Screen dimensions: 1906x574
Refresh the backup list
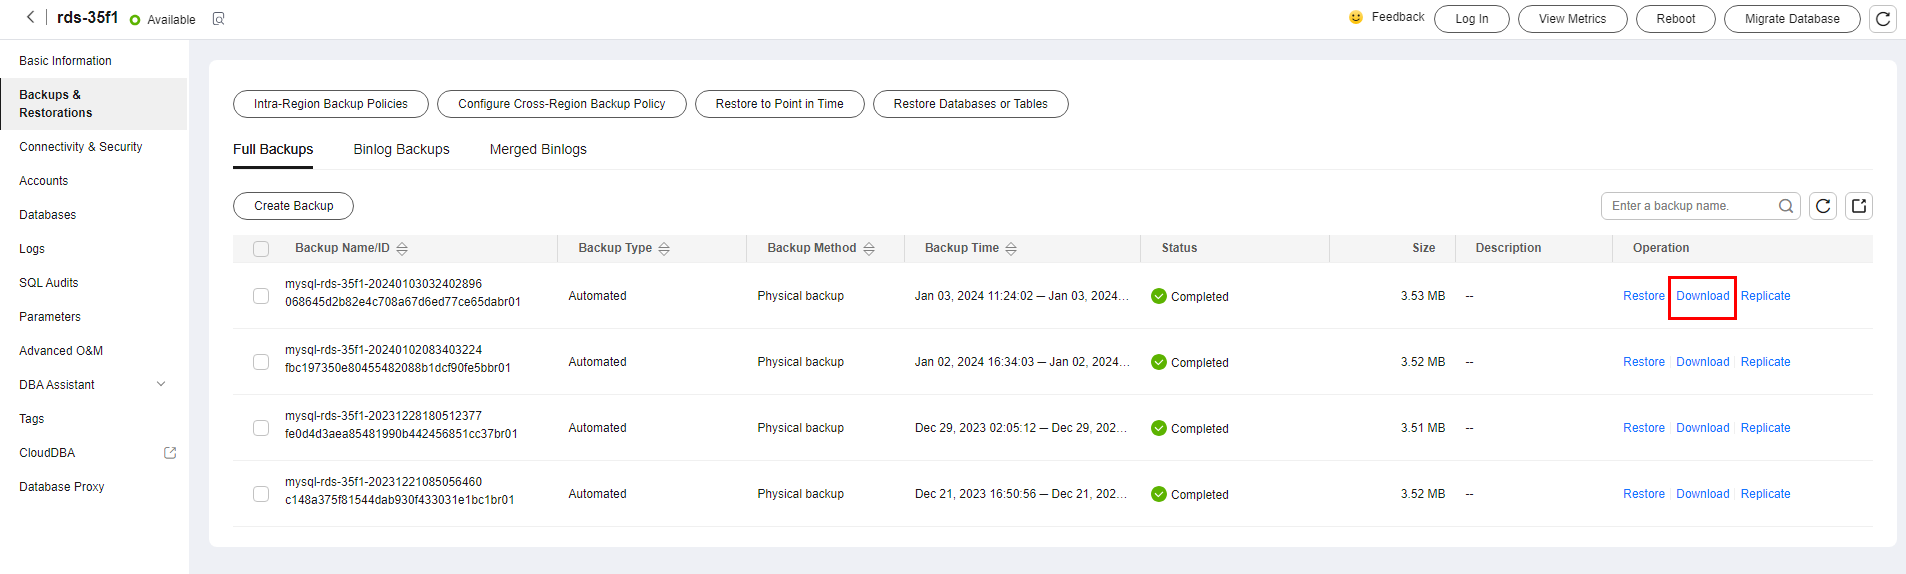(x=1823, y=206)
